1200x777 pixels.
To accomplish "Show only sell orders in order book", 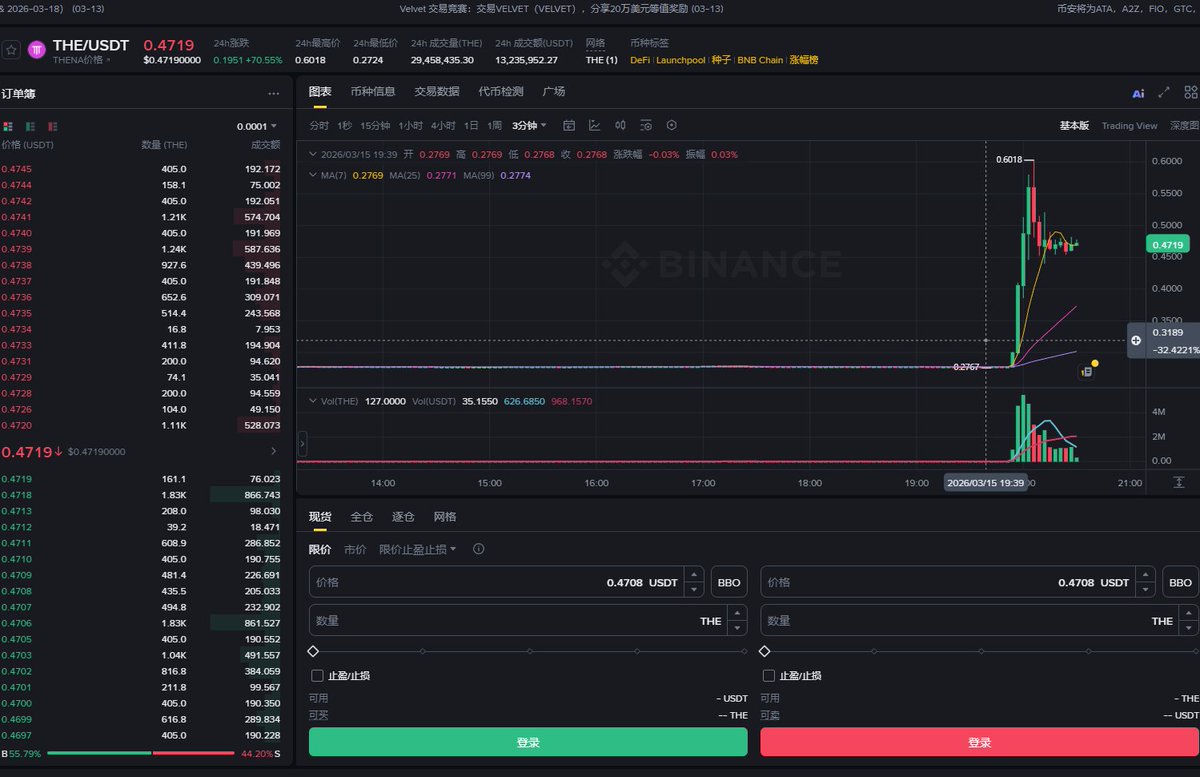I will coord(52,126).
